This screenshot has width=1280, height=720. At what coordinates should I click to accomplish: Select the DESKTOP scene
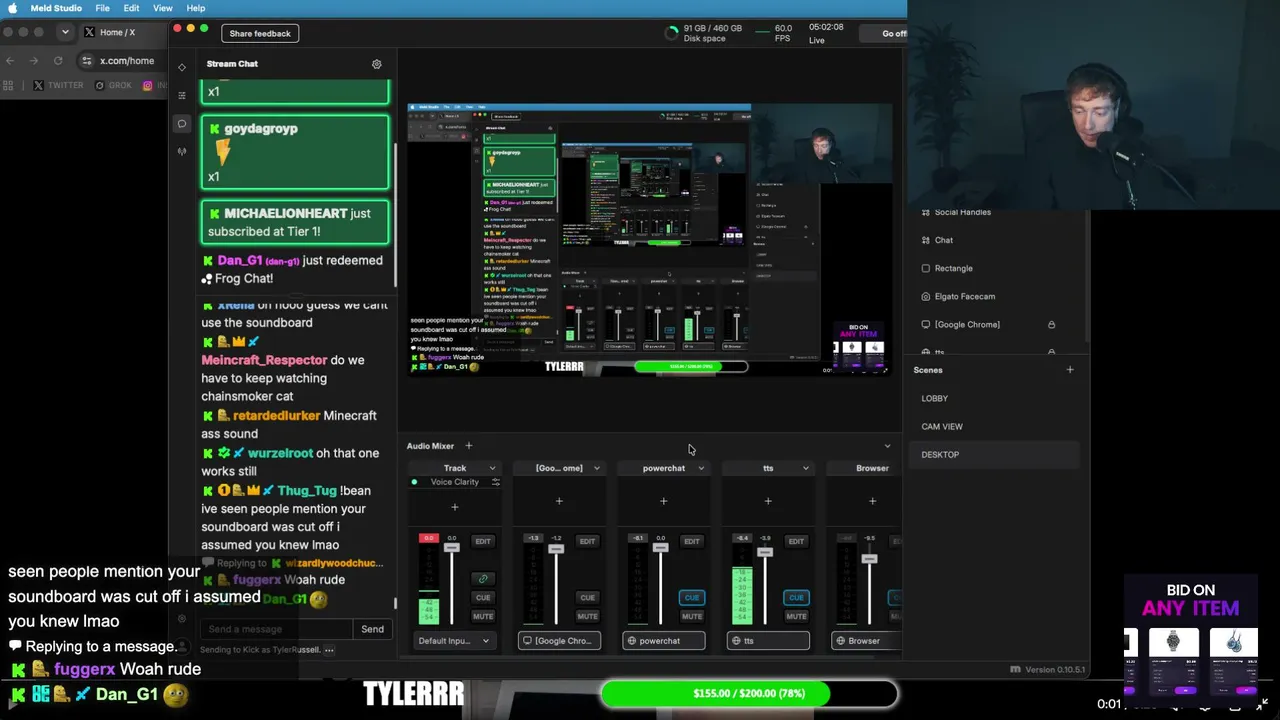(992, 455)
